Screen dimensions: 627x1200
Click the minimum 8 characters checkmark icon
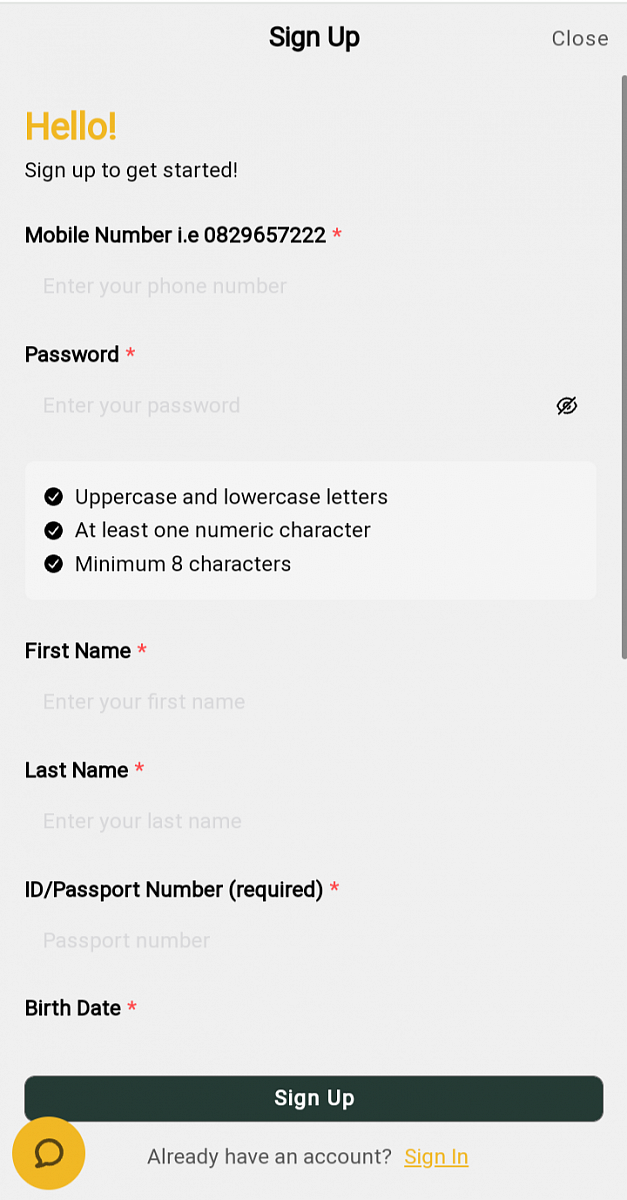coord(54,564)
